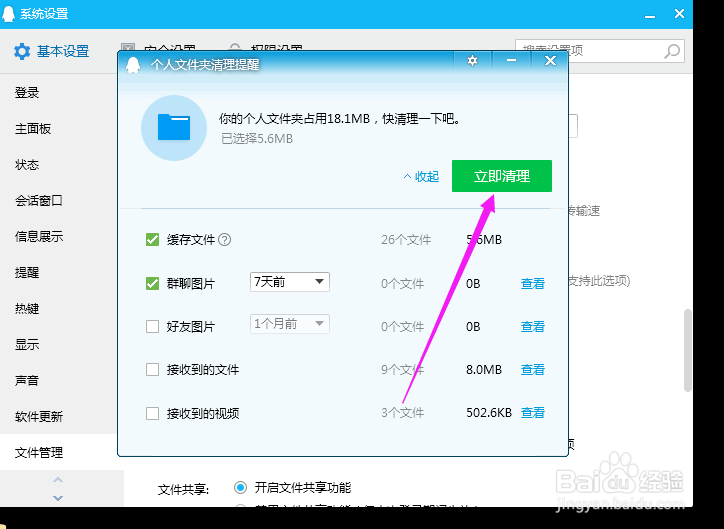Open the cleanup dialog settings gear
Viewport: 724px width, 529px height.
click(x=472, y=60)
